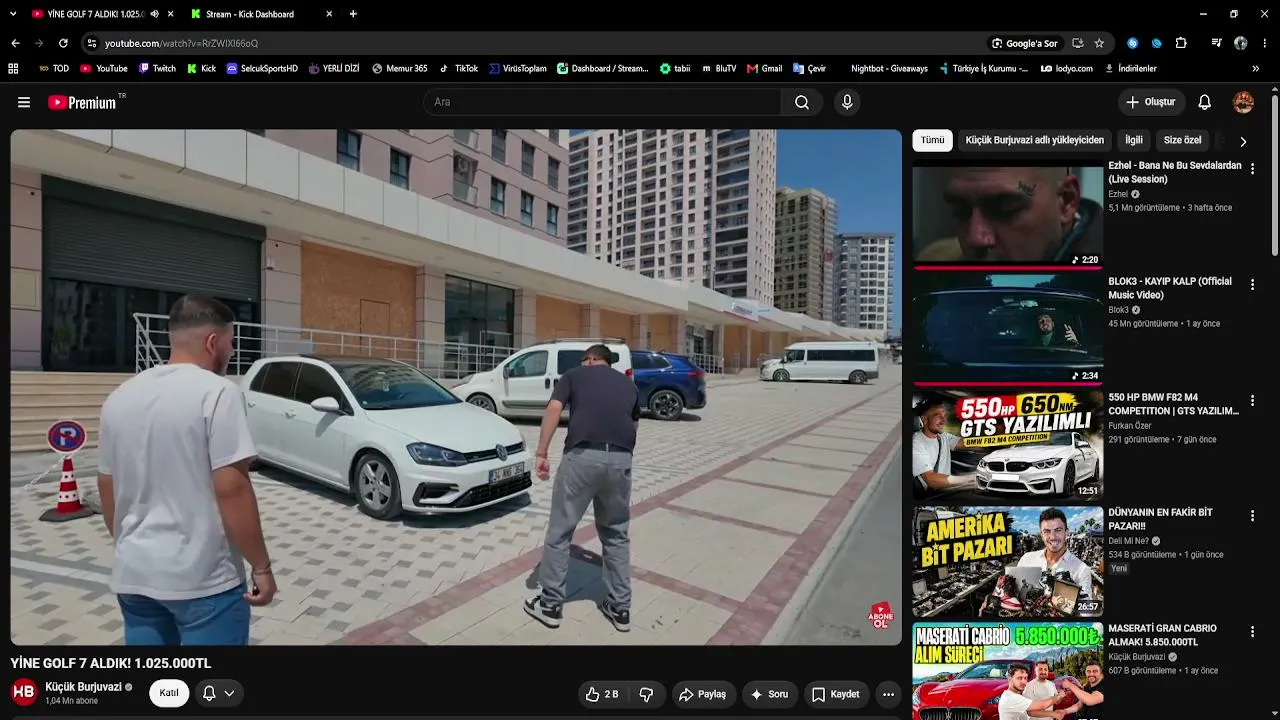Open options for BLOK3 Kayıp Kalp suggestion
The image size is (1280, 720).
pos(1252,285)
